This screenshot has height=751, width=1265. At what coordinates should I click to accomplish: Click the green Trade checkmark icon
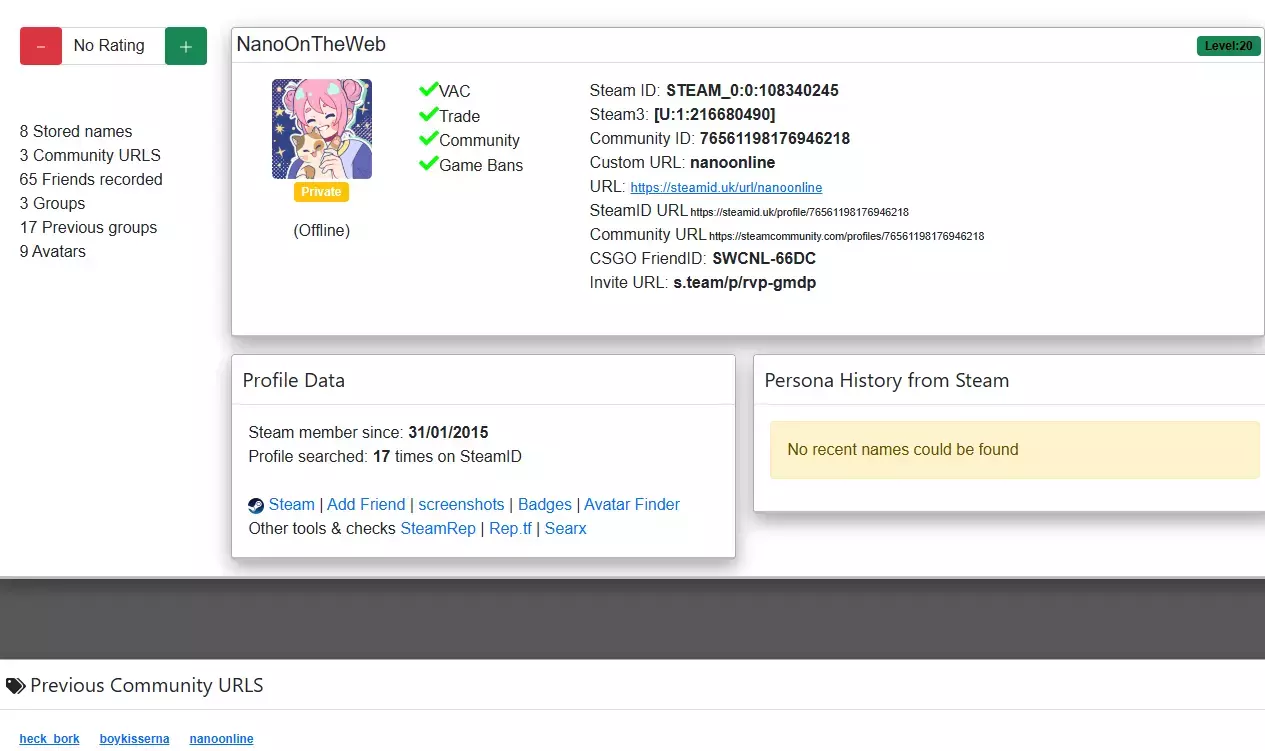click(428, 115)
